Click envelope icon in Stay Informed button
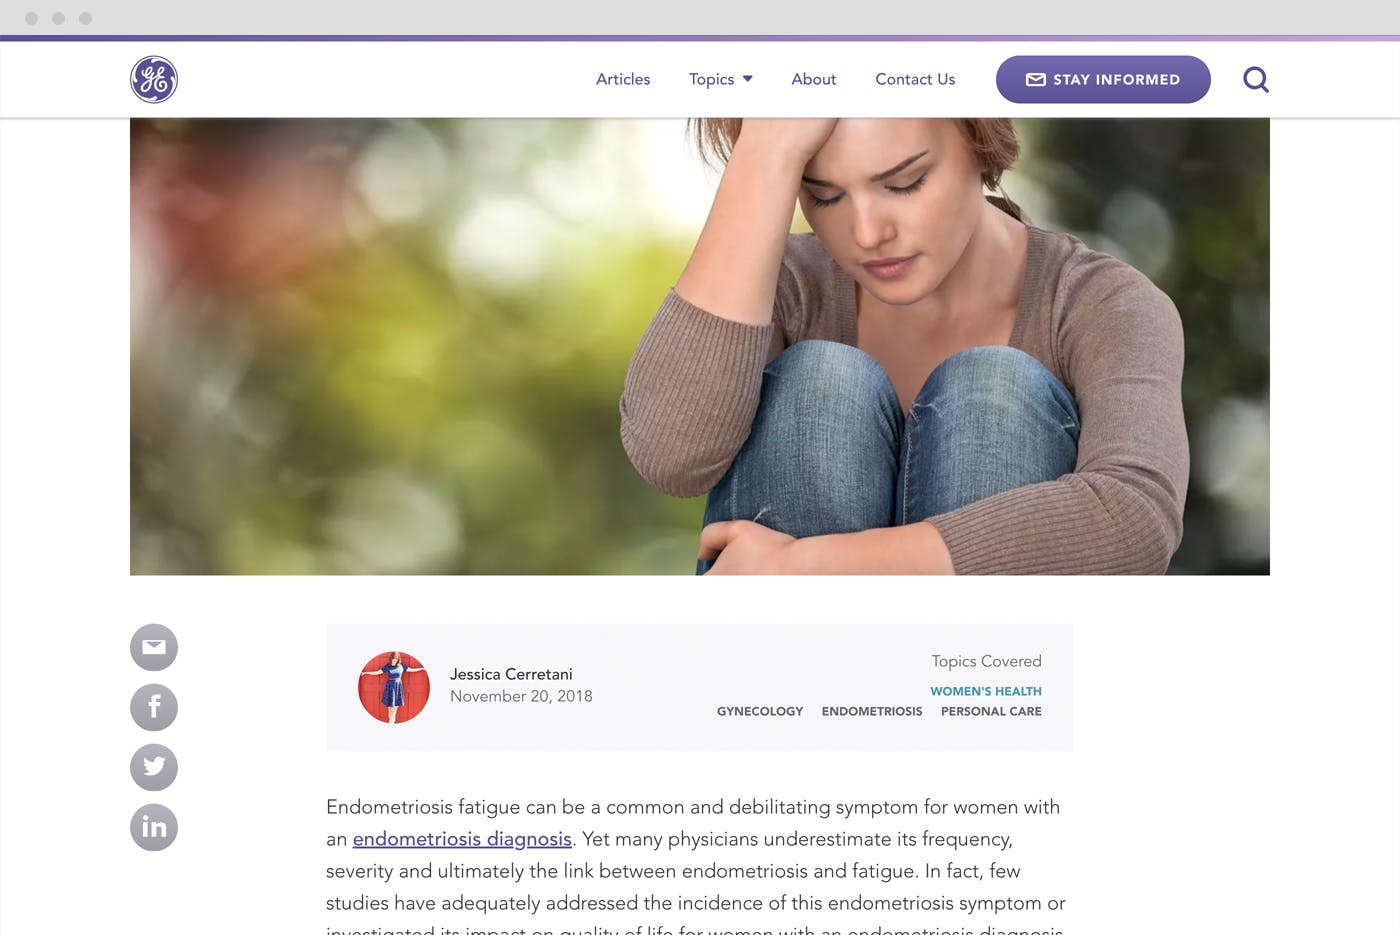Viewport: 1400px width, 935px height. (1036, 80)
